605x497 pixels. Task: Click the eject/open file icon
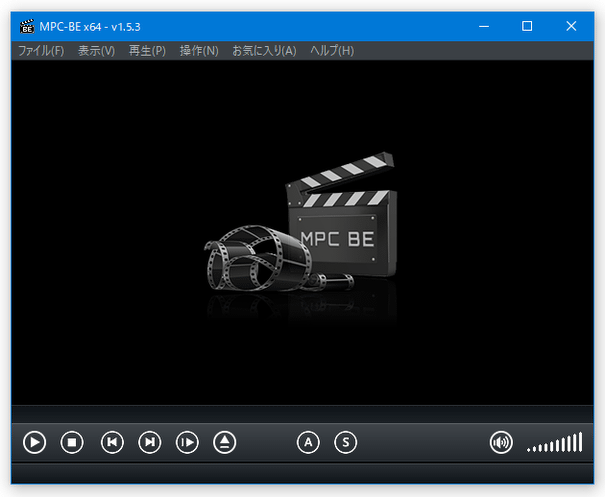click(225, 442)
